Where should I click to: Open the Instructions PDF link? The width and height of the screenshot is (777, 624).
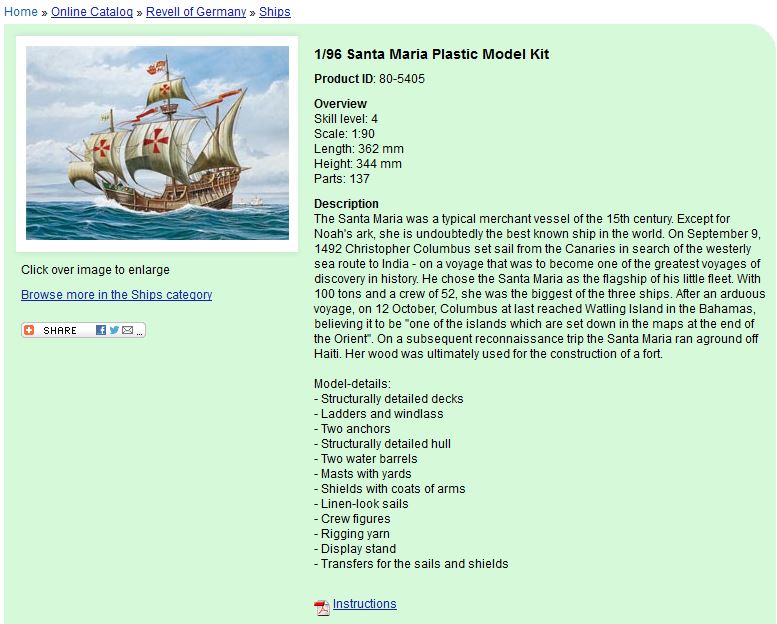[364, 604]
